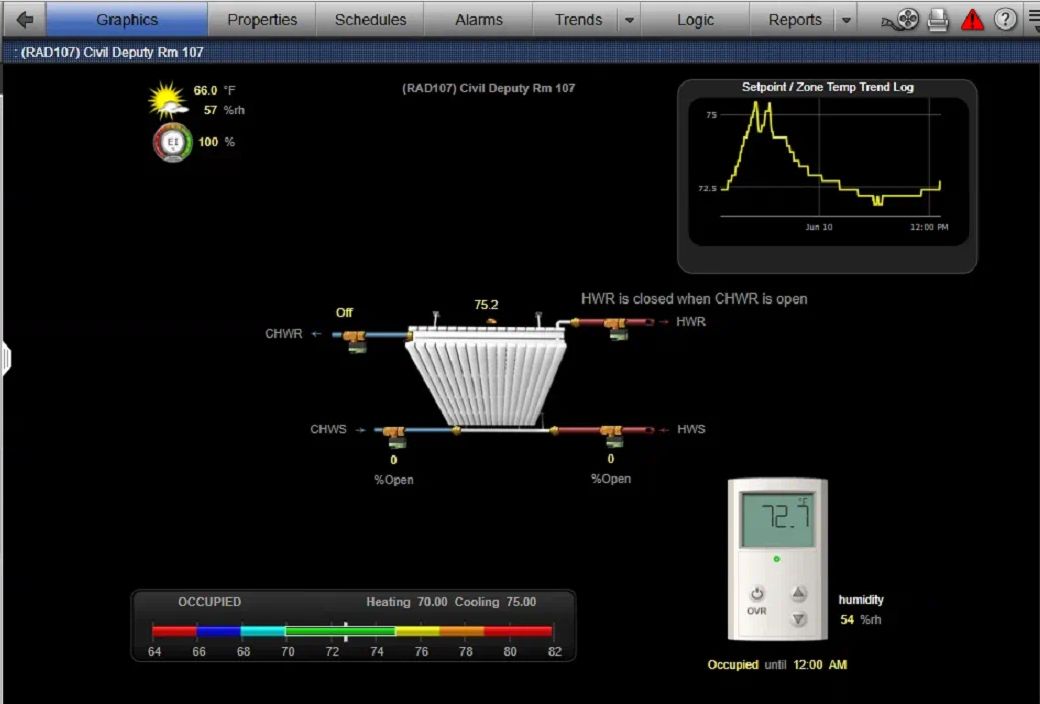Expand the Reports dropdown arrow
1040x704 pixels.
click(x=846, y=20)
